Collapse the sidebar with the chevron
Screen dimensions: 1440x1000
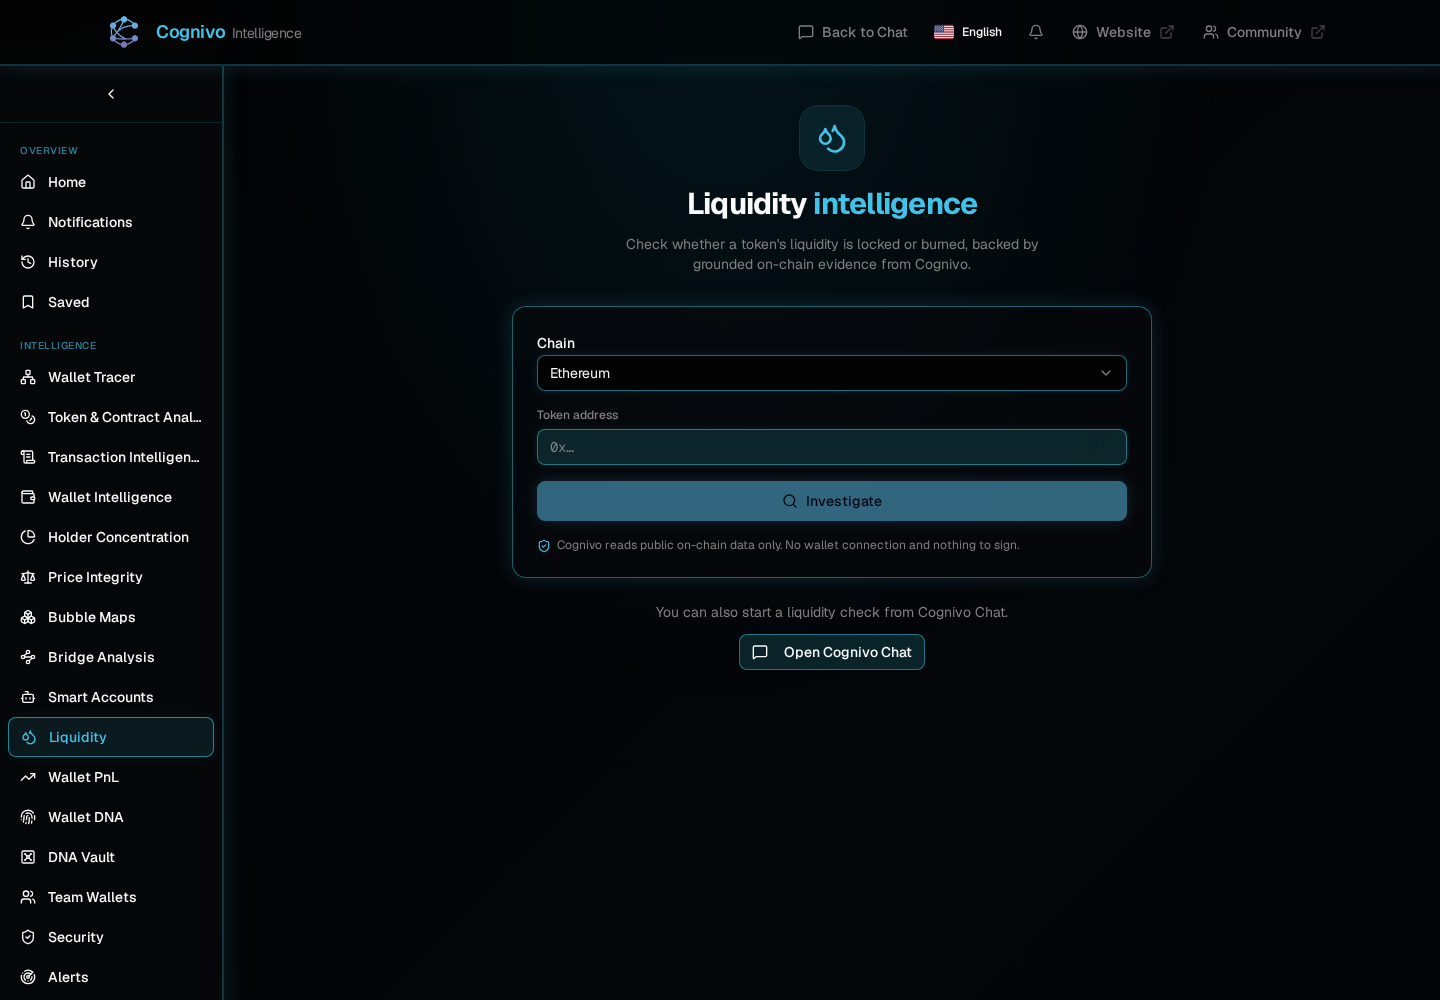111,94
